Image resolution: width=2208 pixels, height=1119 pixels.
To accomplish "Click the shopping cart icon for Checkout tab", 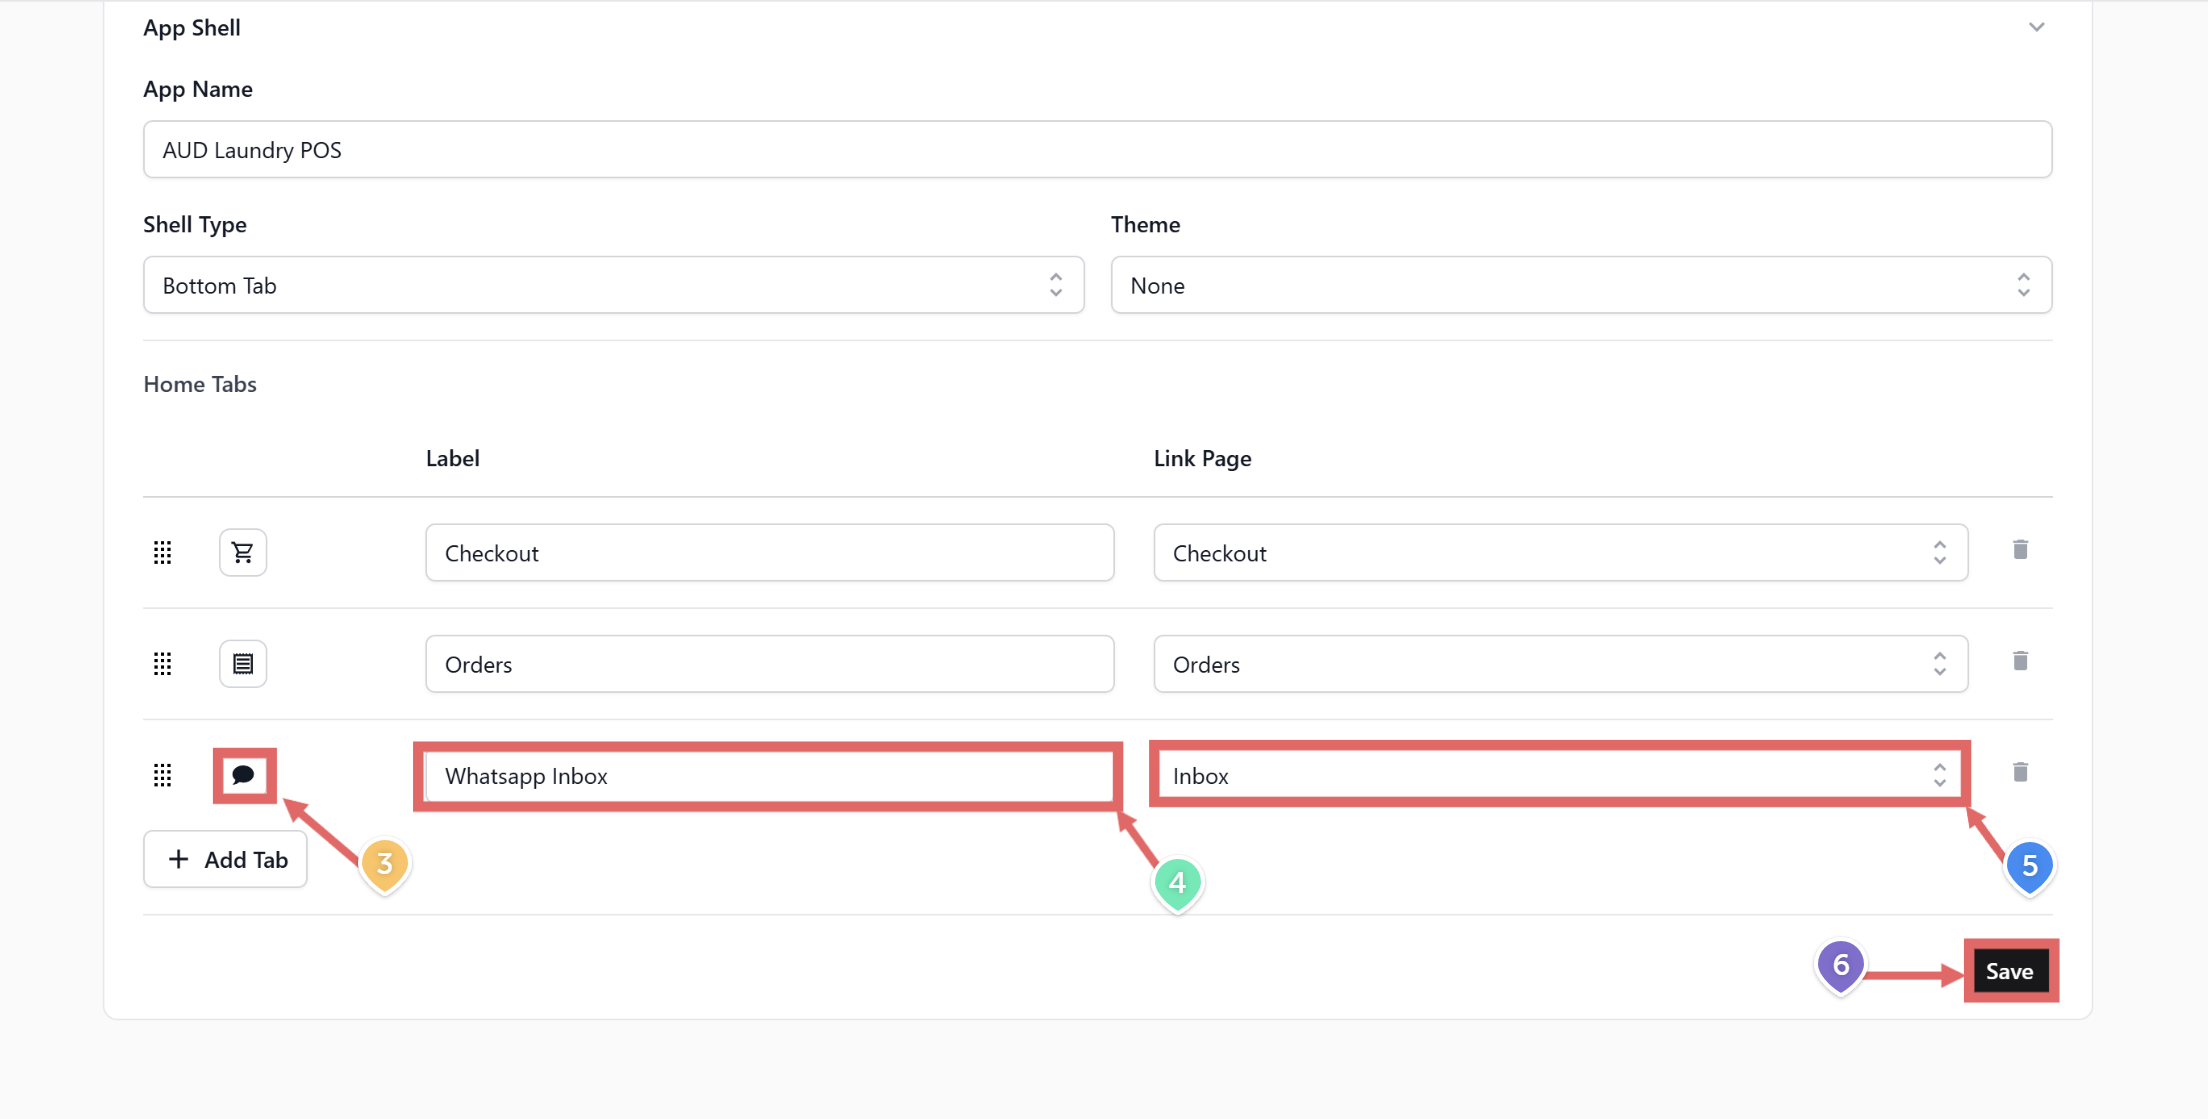I will [x=243, y=552].
